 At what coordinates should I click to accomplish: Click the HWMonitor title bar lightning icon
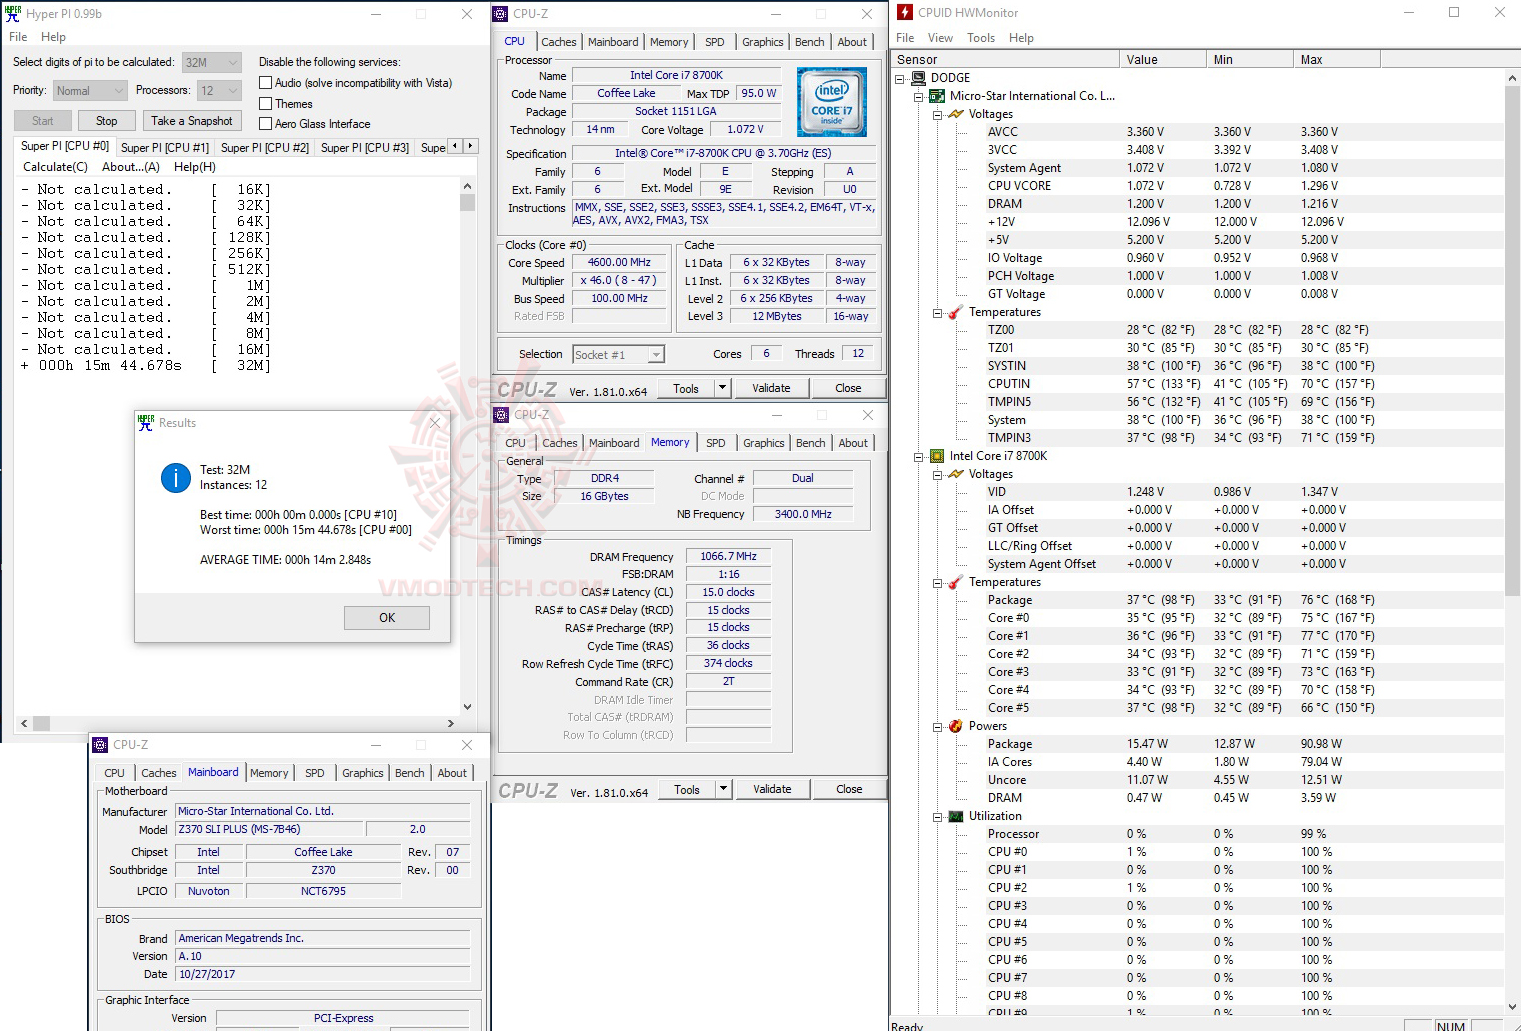tap(905, 13)
